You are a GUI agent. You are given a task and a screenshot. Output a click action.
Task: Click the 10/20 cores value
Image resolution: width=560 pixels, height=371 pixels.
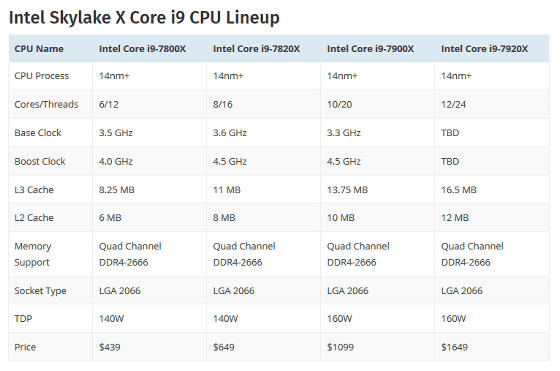[x=339, y=104]
